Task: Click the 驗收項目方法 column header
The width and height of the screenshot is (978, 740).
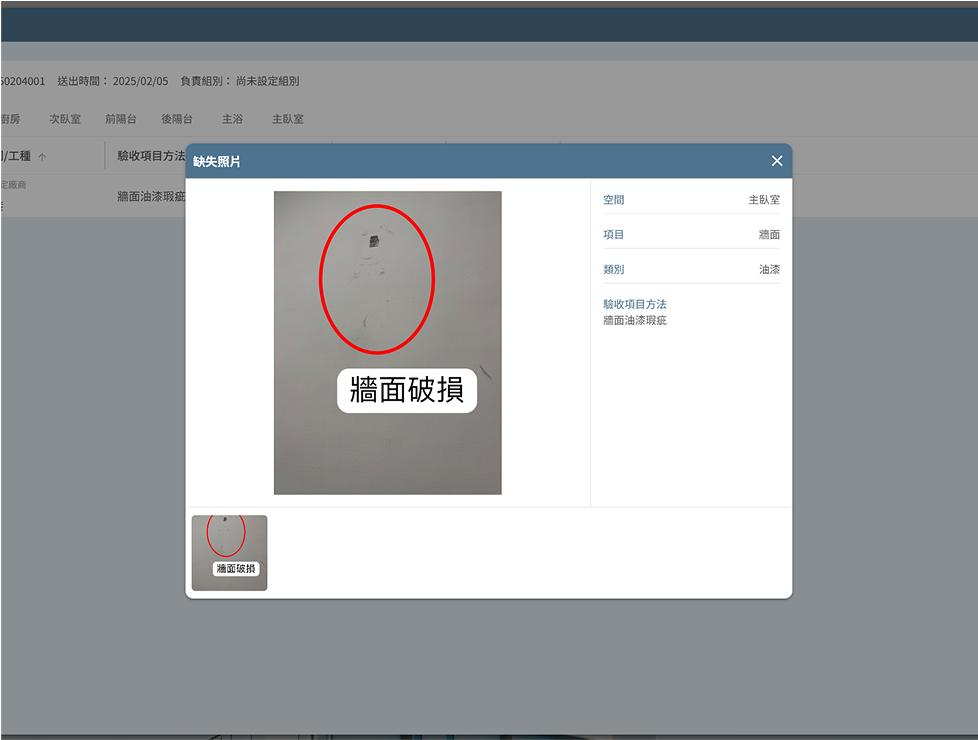Action: (x=151, y=156)
